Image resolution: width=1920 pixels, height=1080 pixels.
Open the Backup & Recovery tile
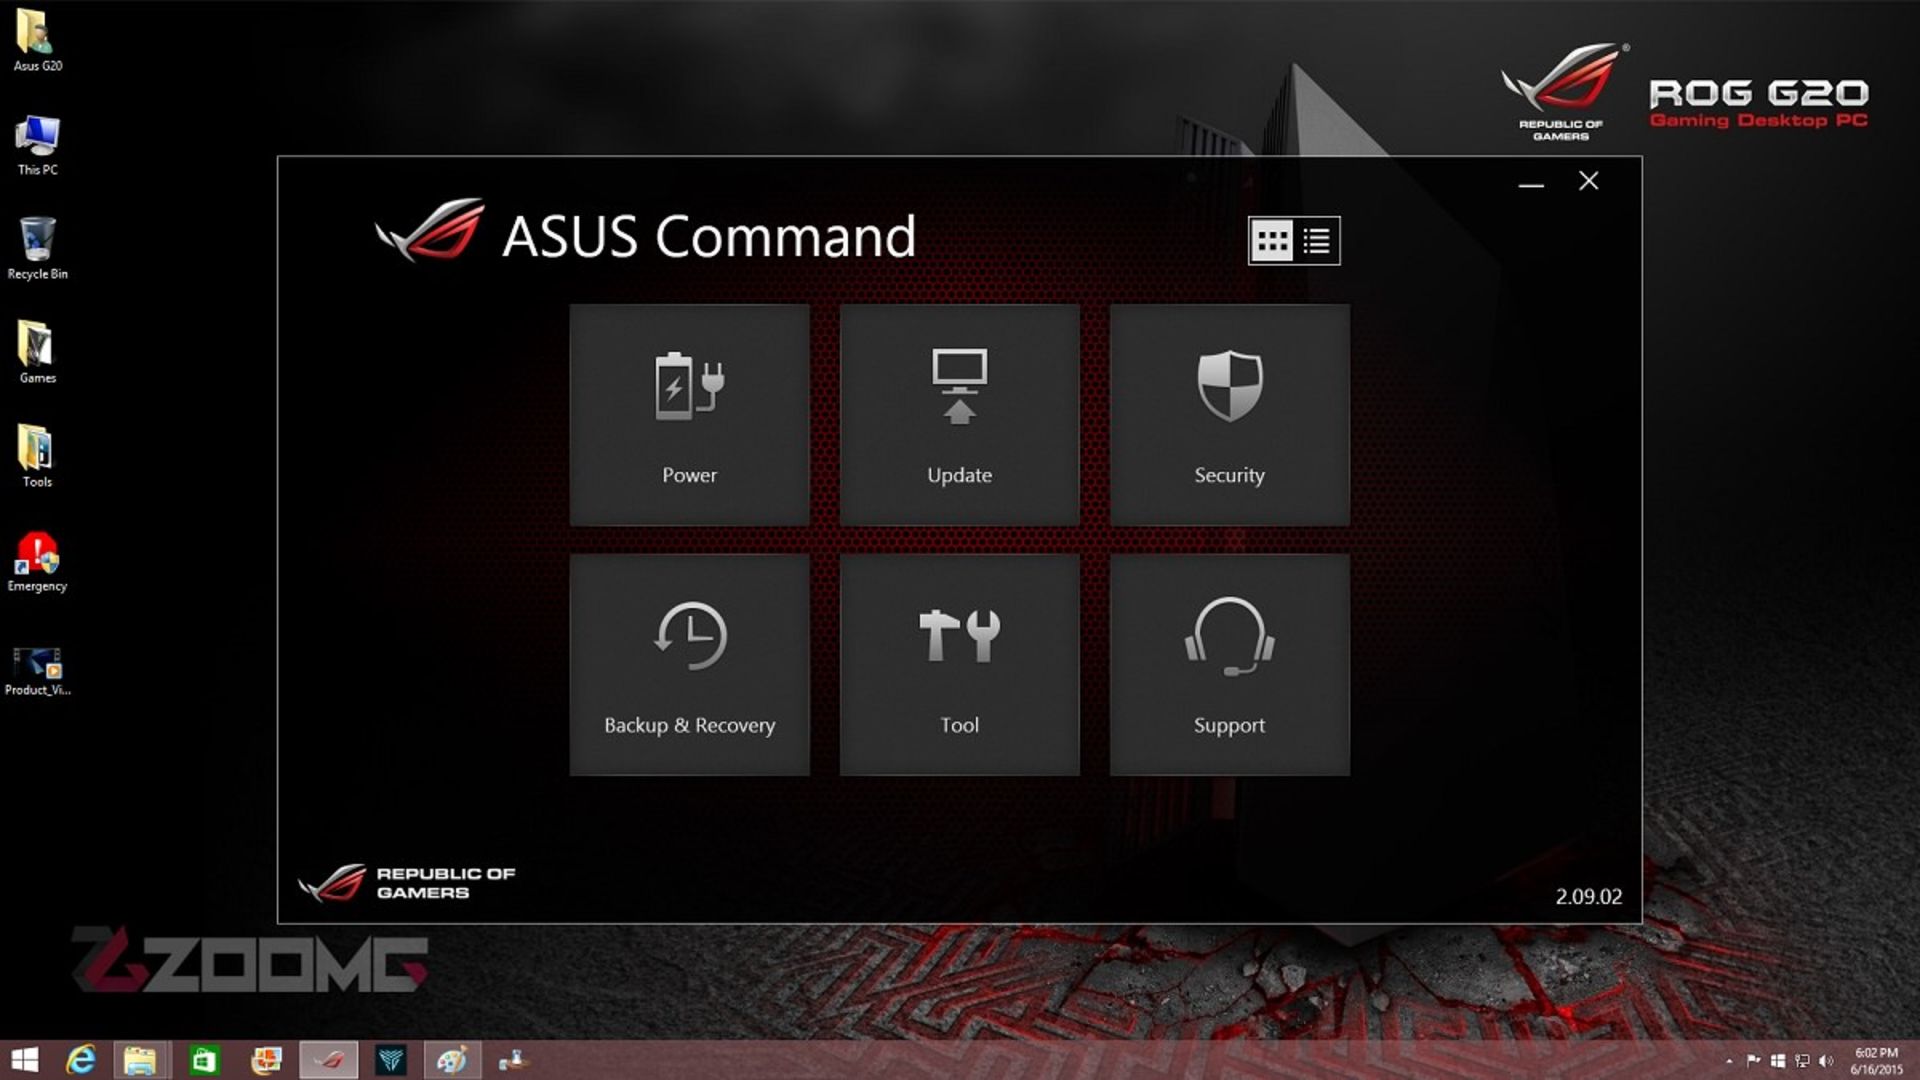tap(689, 665)
